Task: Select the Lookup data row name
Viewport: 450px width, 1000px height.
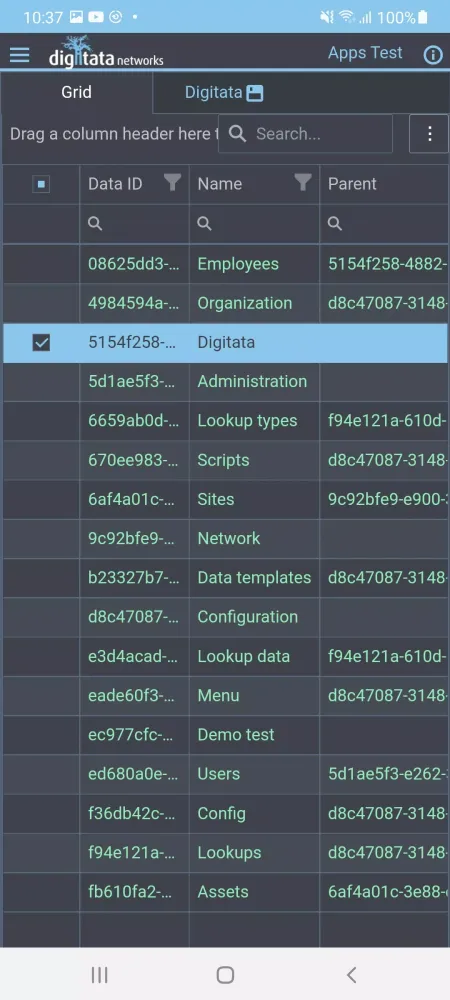Action: coord(243,656)
